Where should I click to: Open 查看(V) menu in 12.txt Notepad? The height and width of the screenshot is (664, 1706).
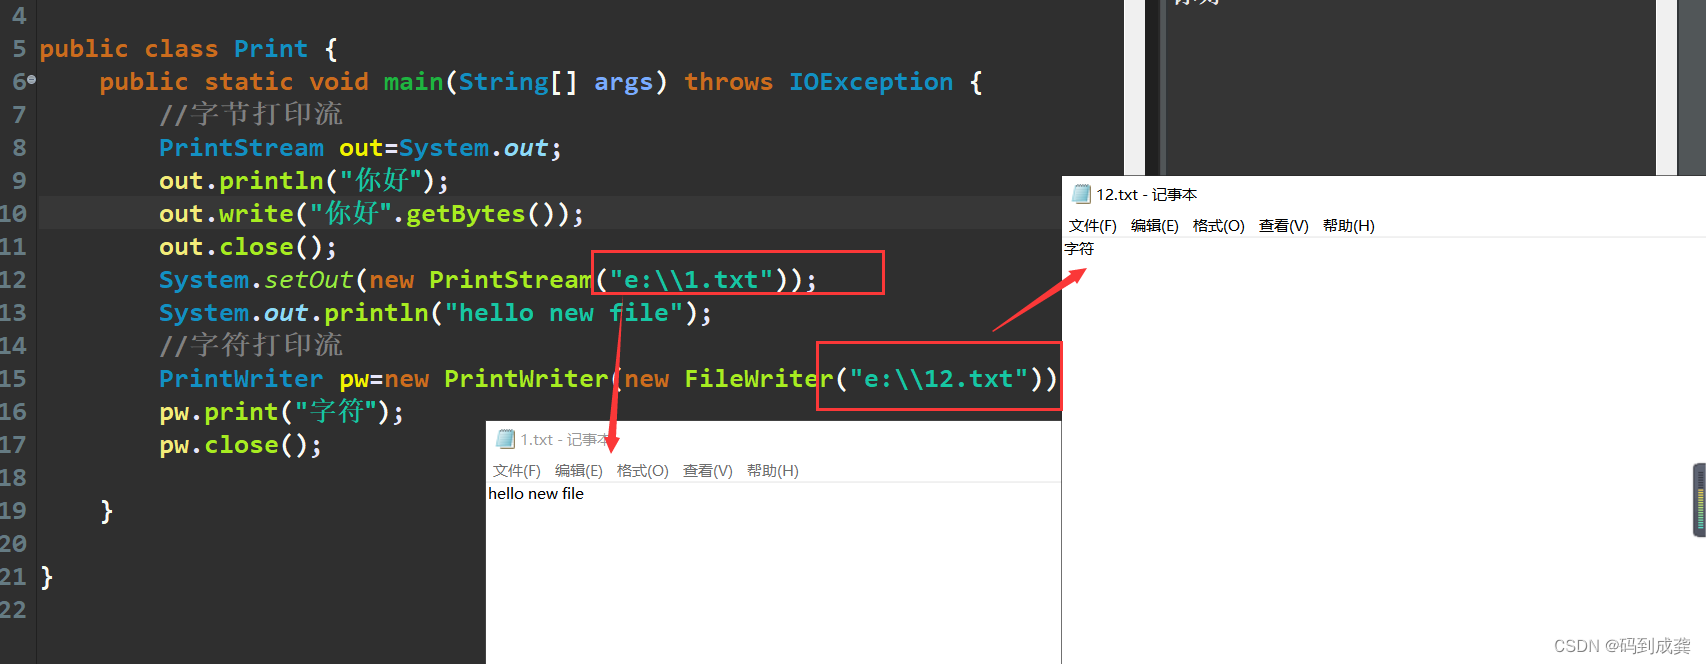pos(1283,226)
